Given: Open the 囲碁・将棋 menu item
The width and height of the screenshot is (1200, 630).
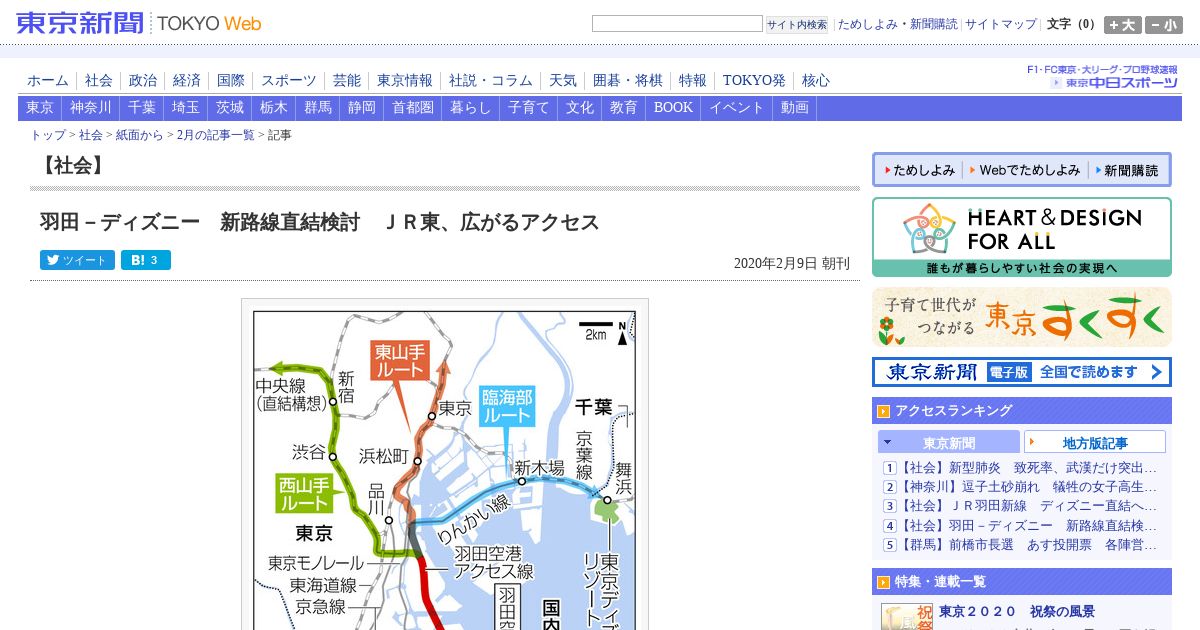Looking at the screenshot, I should [628, 81].
